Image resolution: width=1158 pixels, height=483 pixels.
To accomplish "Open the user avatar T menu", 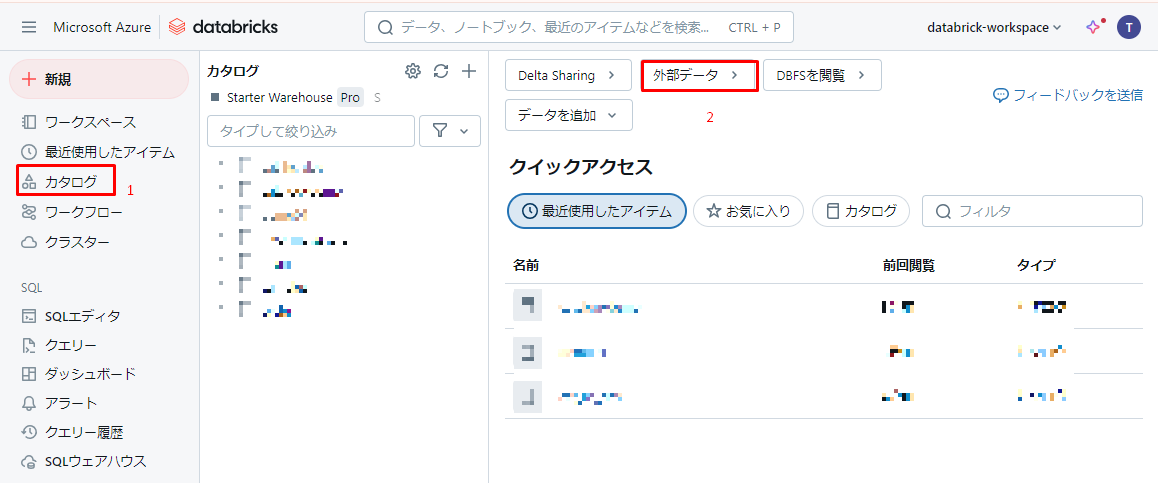I will point(1128,27).
